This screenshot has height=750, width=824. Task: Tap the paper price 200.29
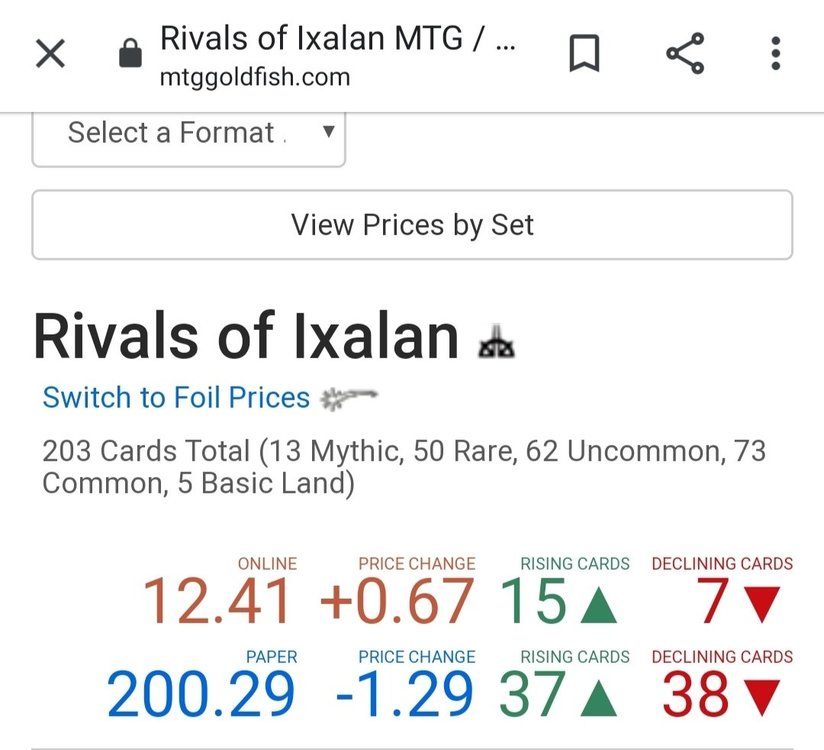(x=202, y=696)
